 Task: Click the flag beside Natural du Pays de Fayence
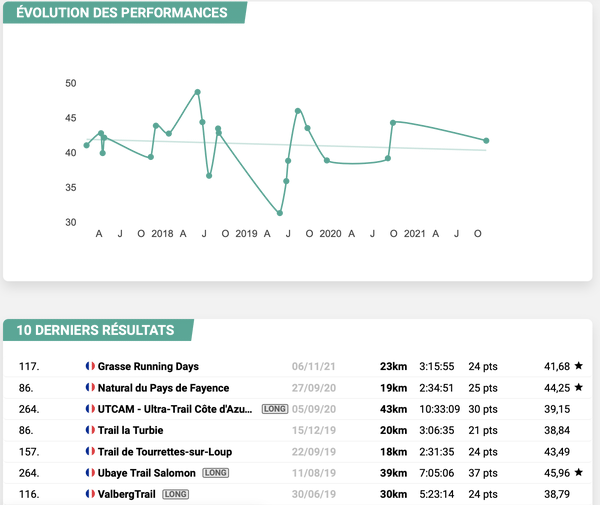click(89, 388)
